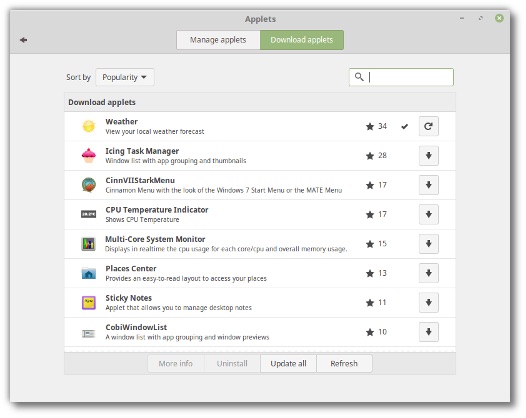Select the Sticky Notes title

[128, 298]
